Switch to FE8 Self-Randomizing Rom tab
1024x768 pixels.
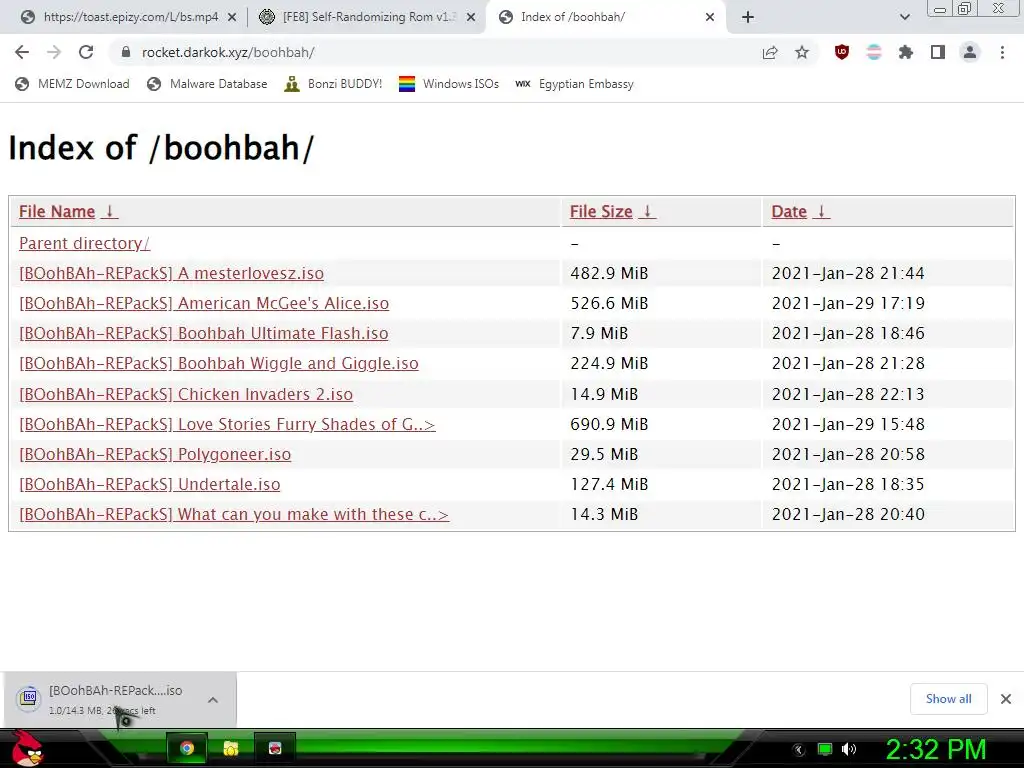(366, 17)
